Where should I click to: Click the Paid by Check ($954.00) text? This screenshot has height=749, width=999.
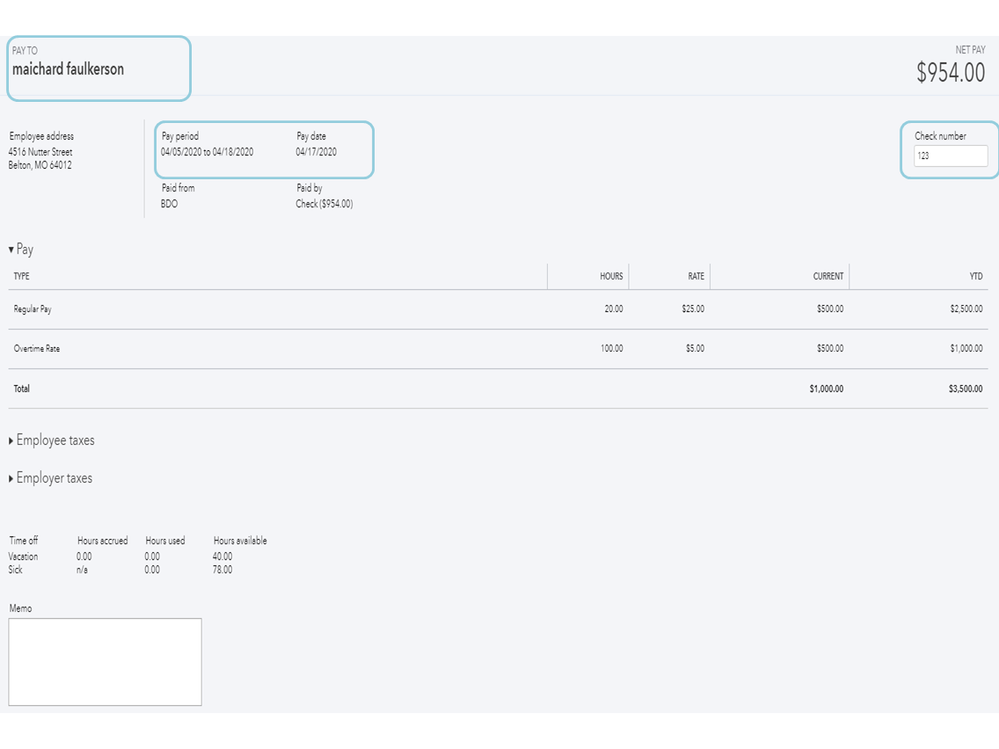pyautogui.click(x=324, y=204)
